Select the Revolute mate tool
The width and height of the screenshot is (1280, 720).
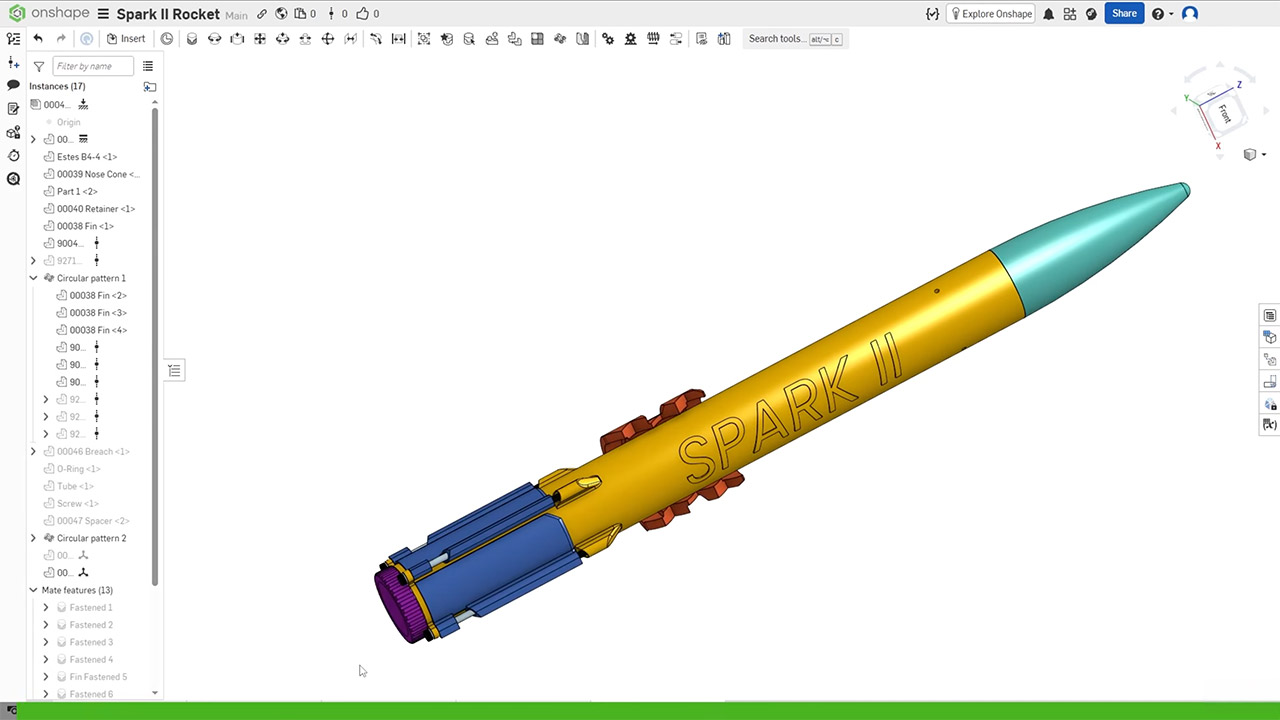click(214, 39)
